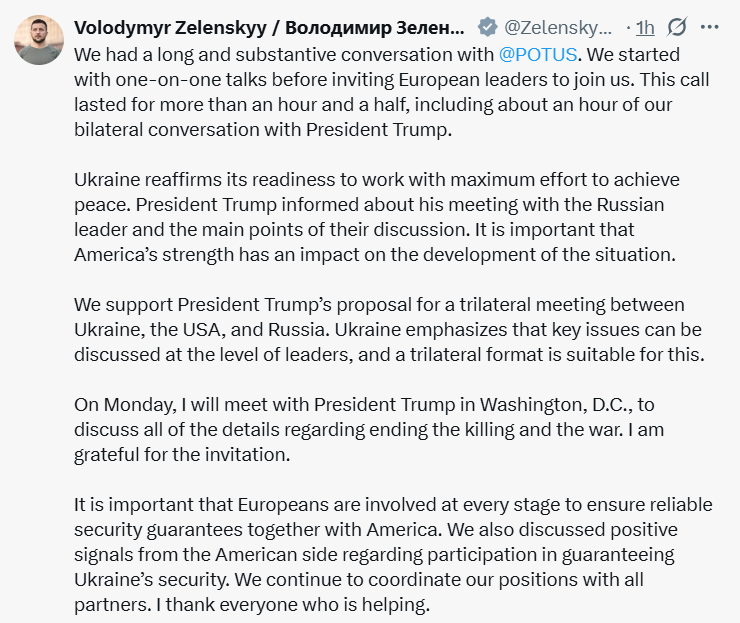Image resolution: width=740 pixels, height=623 pixels.
Task: Click the paragraph starting 'On Monday, I will meet'
Action: point(369,429)
